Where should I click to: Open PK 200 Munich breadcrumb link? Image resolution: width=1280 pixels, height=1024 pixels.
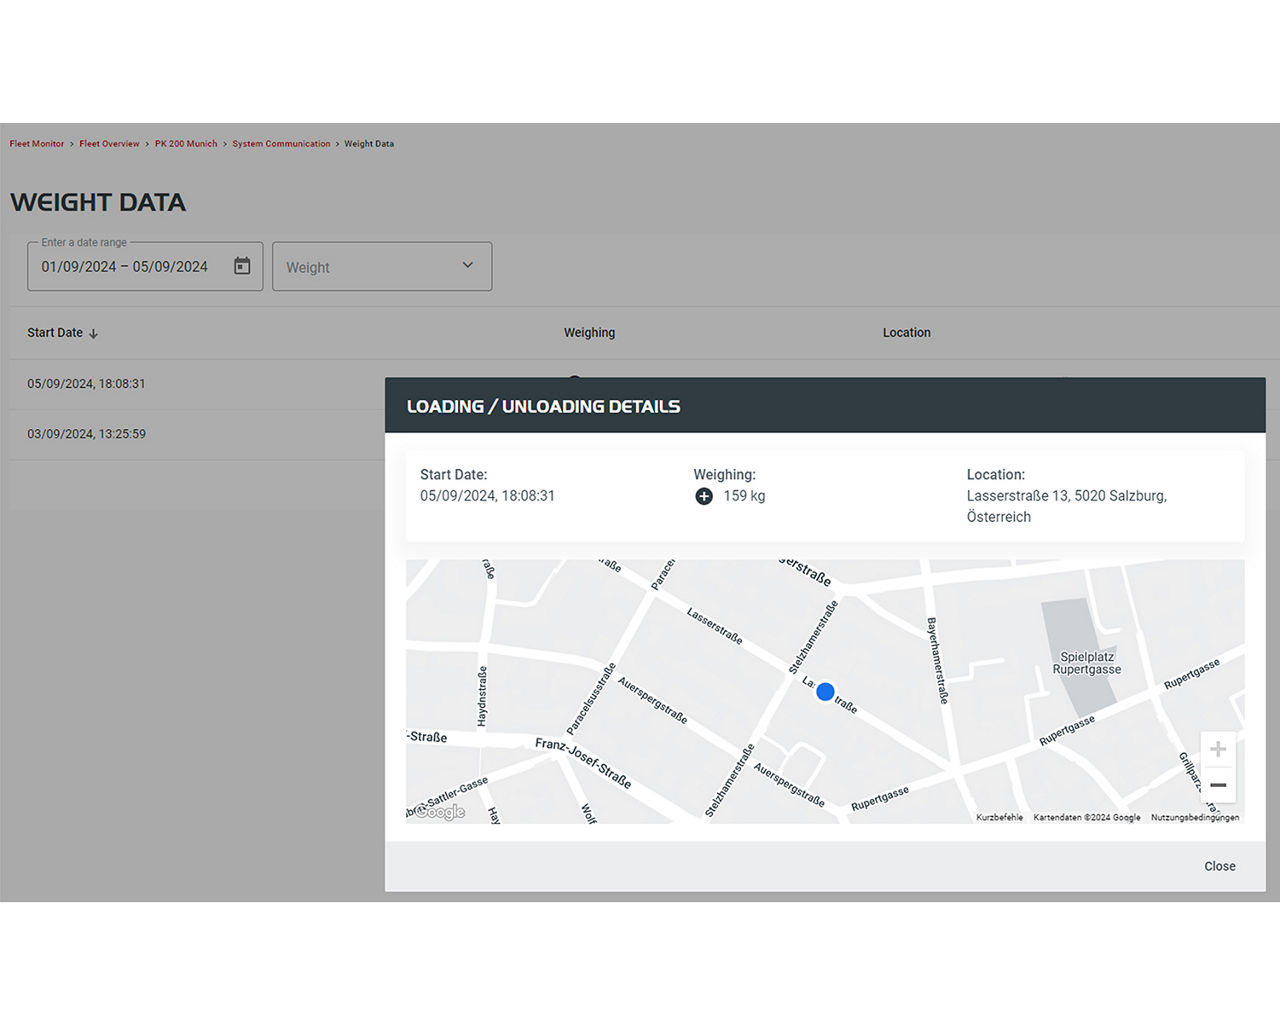[186, 144]
